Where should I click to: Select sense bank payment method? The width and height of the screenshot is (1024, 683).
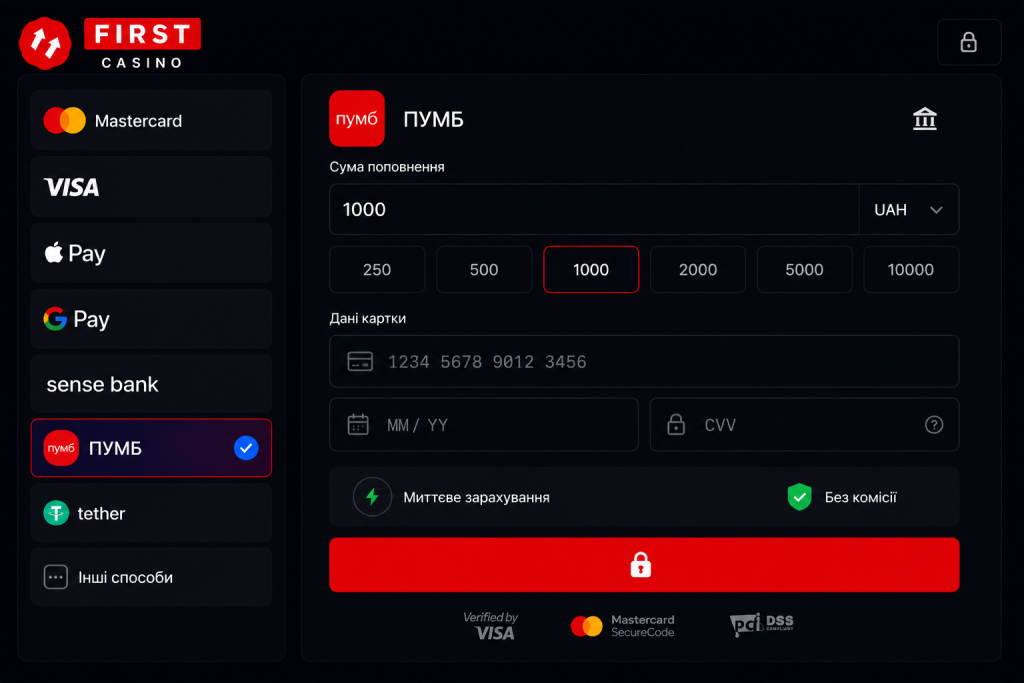pyautogui.click(x=151, y=384)
